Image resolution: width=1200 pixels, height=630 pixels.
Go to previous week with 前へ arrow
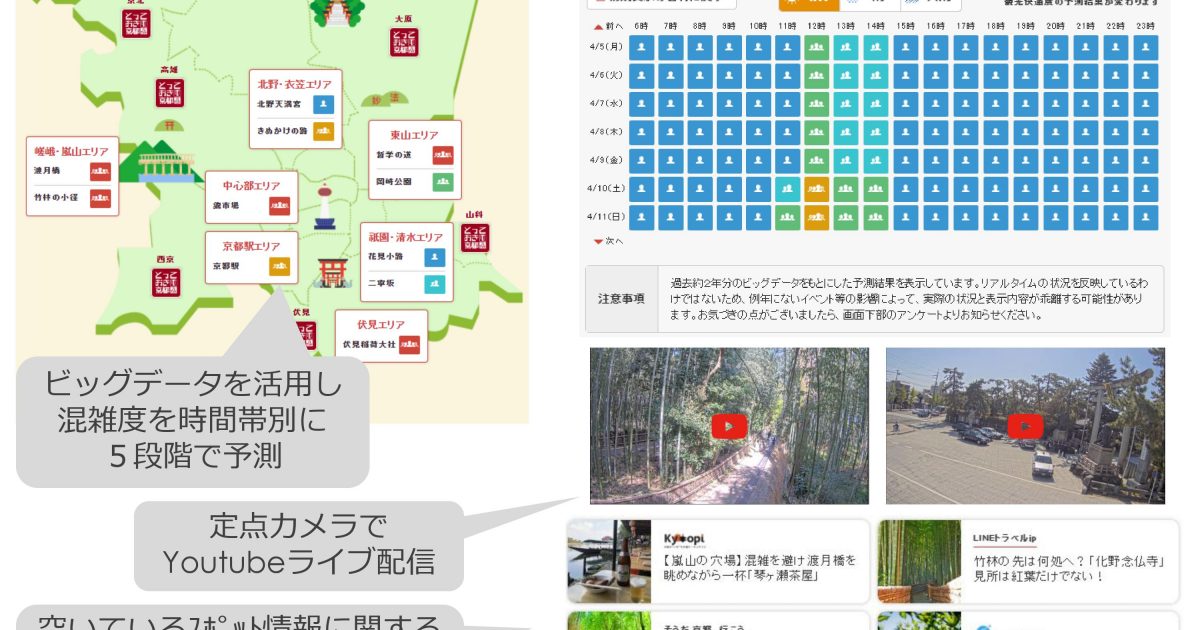pyautogui.click(x=608, y=27)
